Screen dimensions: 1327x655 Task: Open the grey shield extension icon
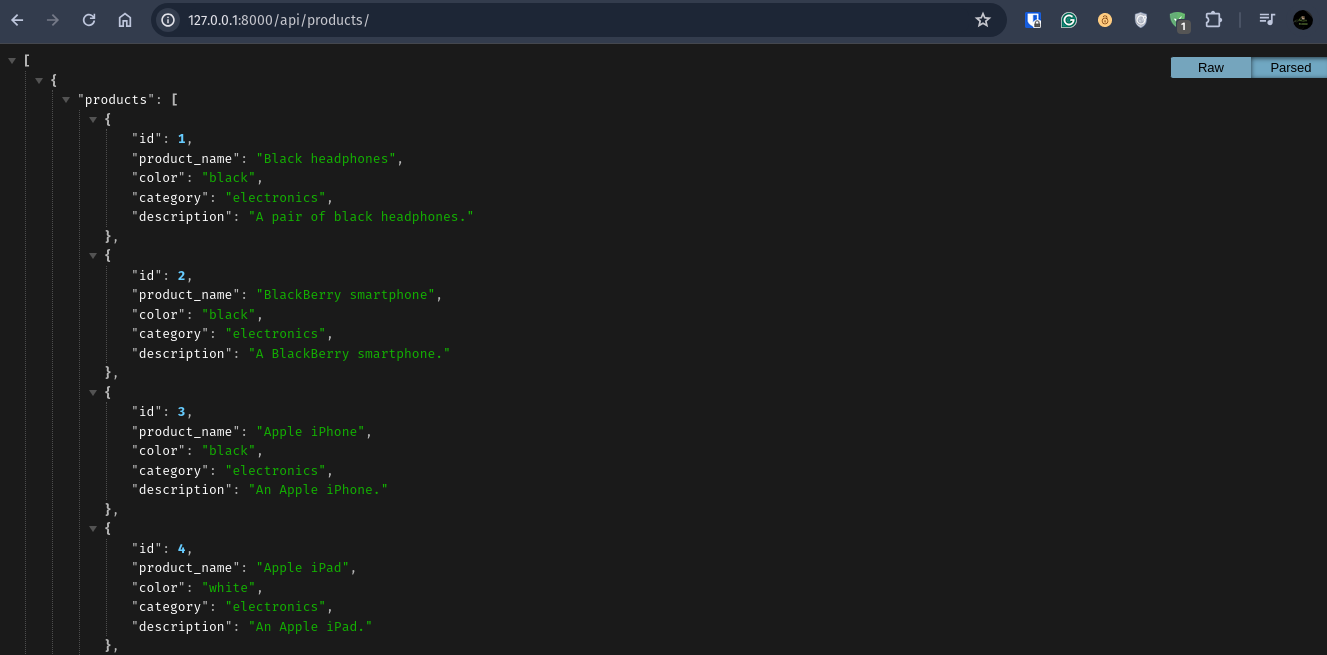click(x=1141, y=20)
